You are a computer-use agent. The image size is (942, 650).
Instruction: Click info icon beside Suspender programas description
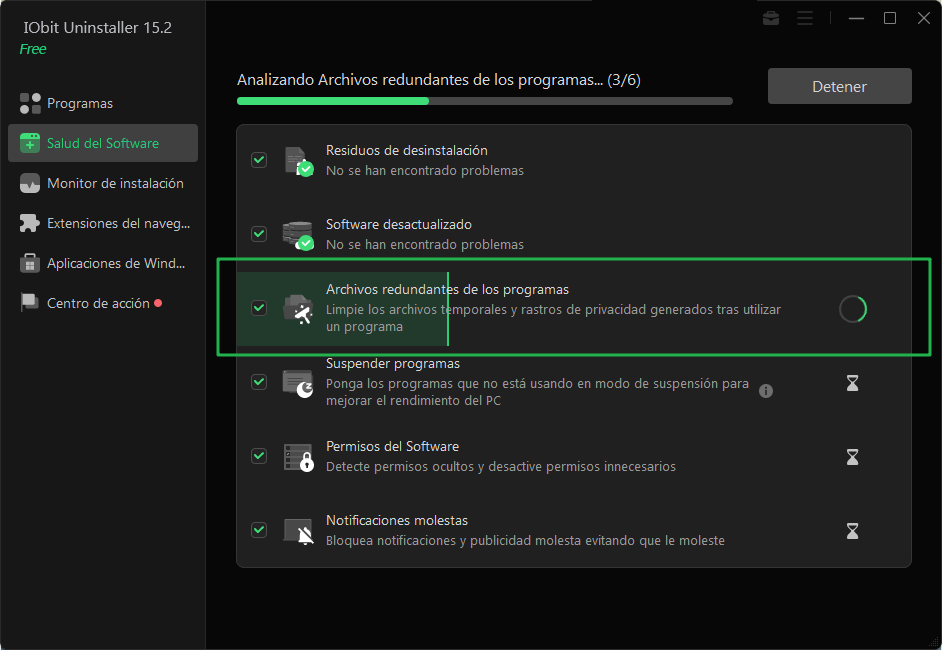766,391
